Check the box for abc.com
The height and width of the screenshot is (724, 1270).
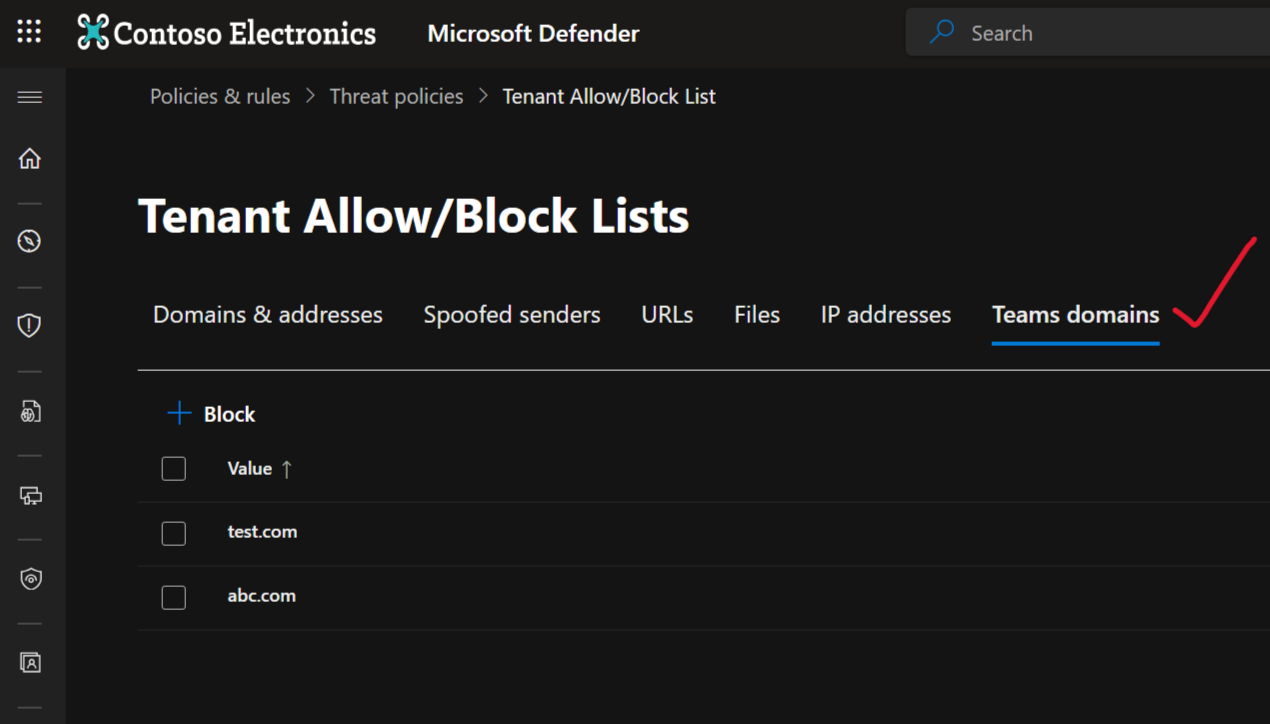click(x=174, y=597)
